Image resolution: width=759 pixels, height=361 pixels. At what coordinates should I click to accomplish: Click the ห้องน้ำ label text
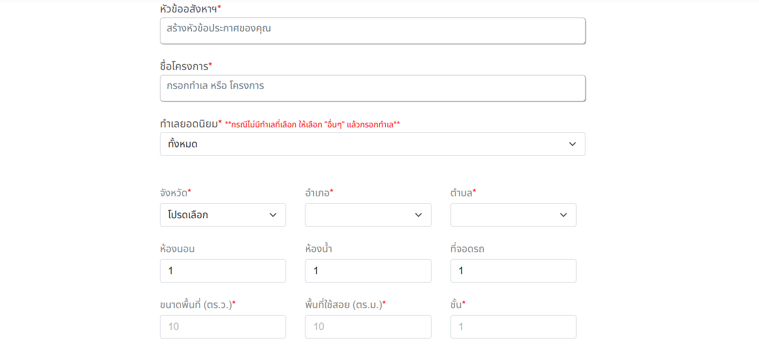319,249
